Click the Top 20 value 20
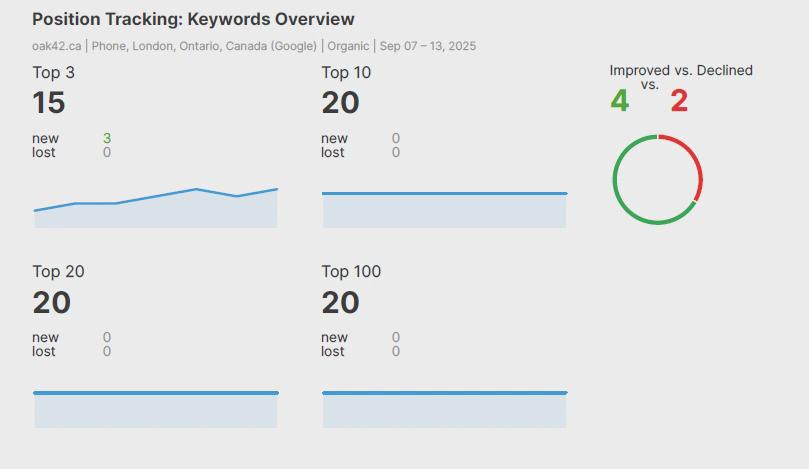This screenshot has width=809, height=469. click(x=51, y=302)
